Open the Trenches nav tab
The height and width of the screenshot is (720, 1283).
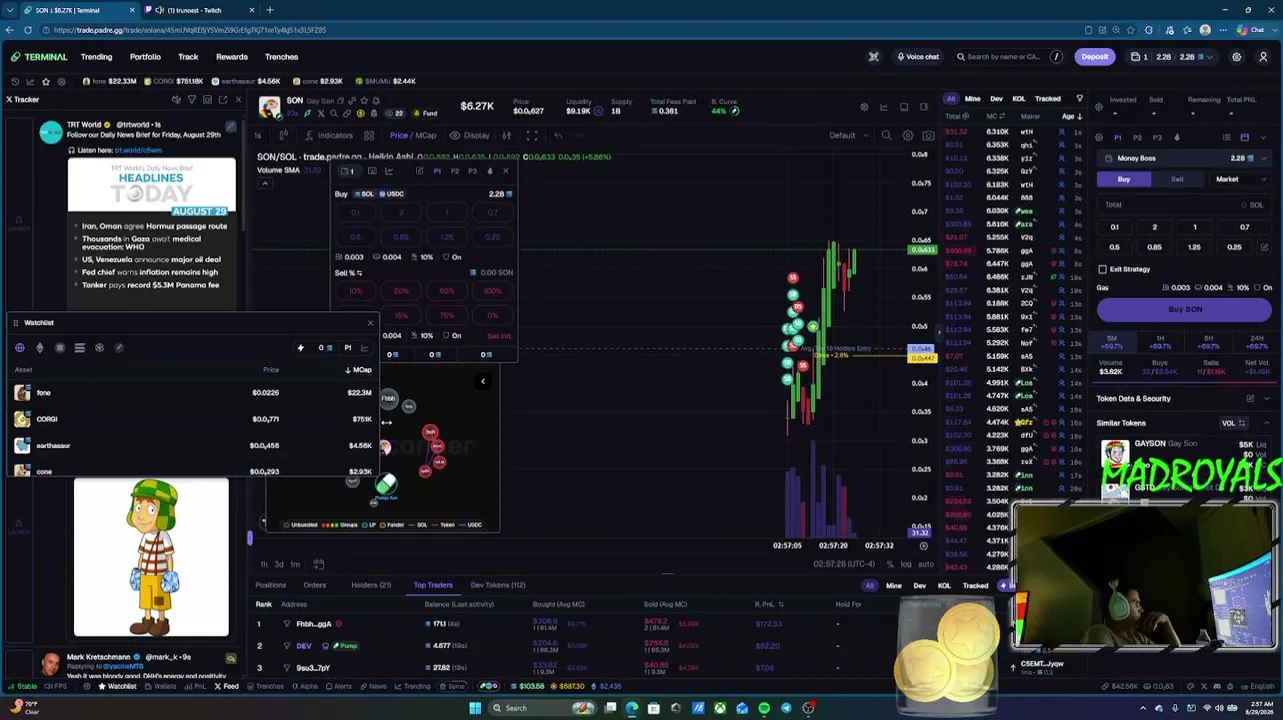282,57
